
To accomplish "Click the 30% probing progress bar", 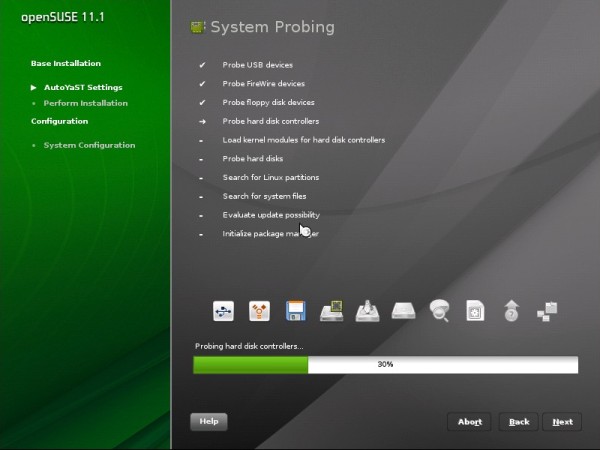I will tap(386, 365).
